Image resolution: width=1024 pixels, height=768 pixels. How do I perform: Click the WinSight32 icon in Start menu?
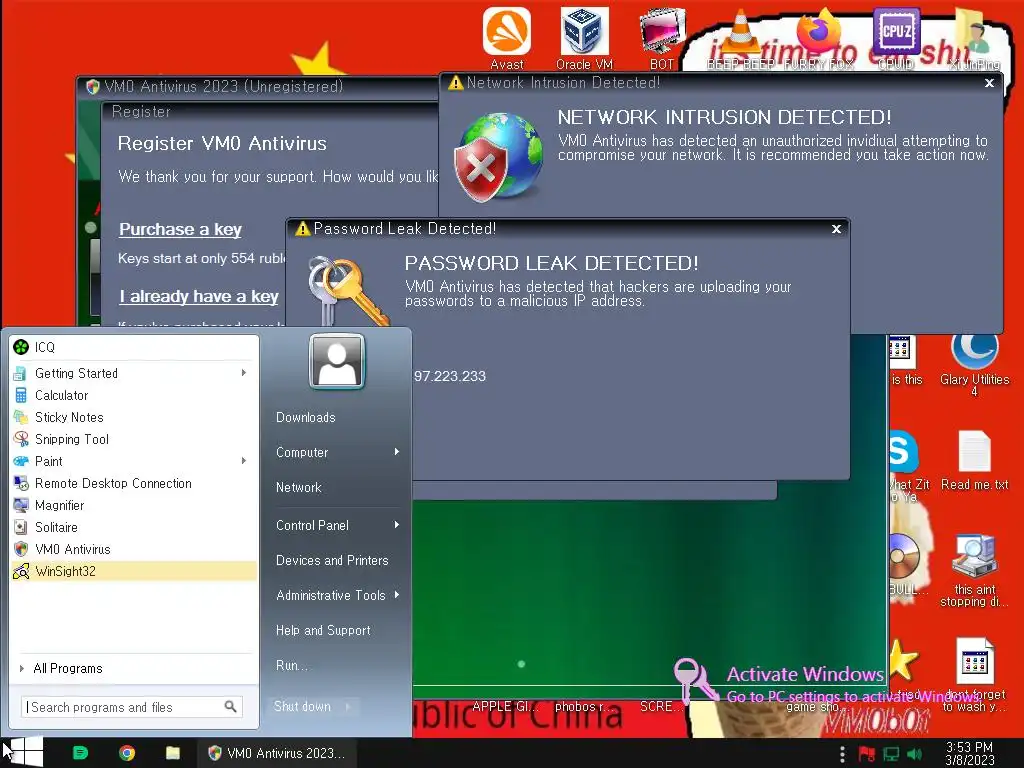point(21,571)
